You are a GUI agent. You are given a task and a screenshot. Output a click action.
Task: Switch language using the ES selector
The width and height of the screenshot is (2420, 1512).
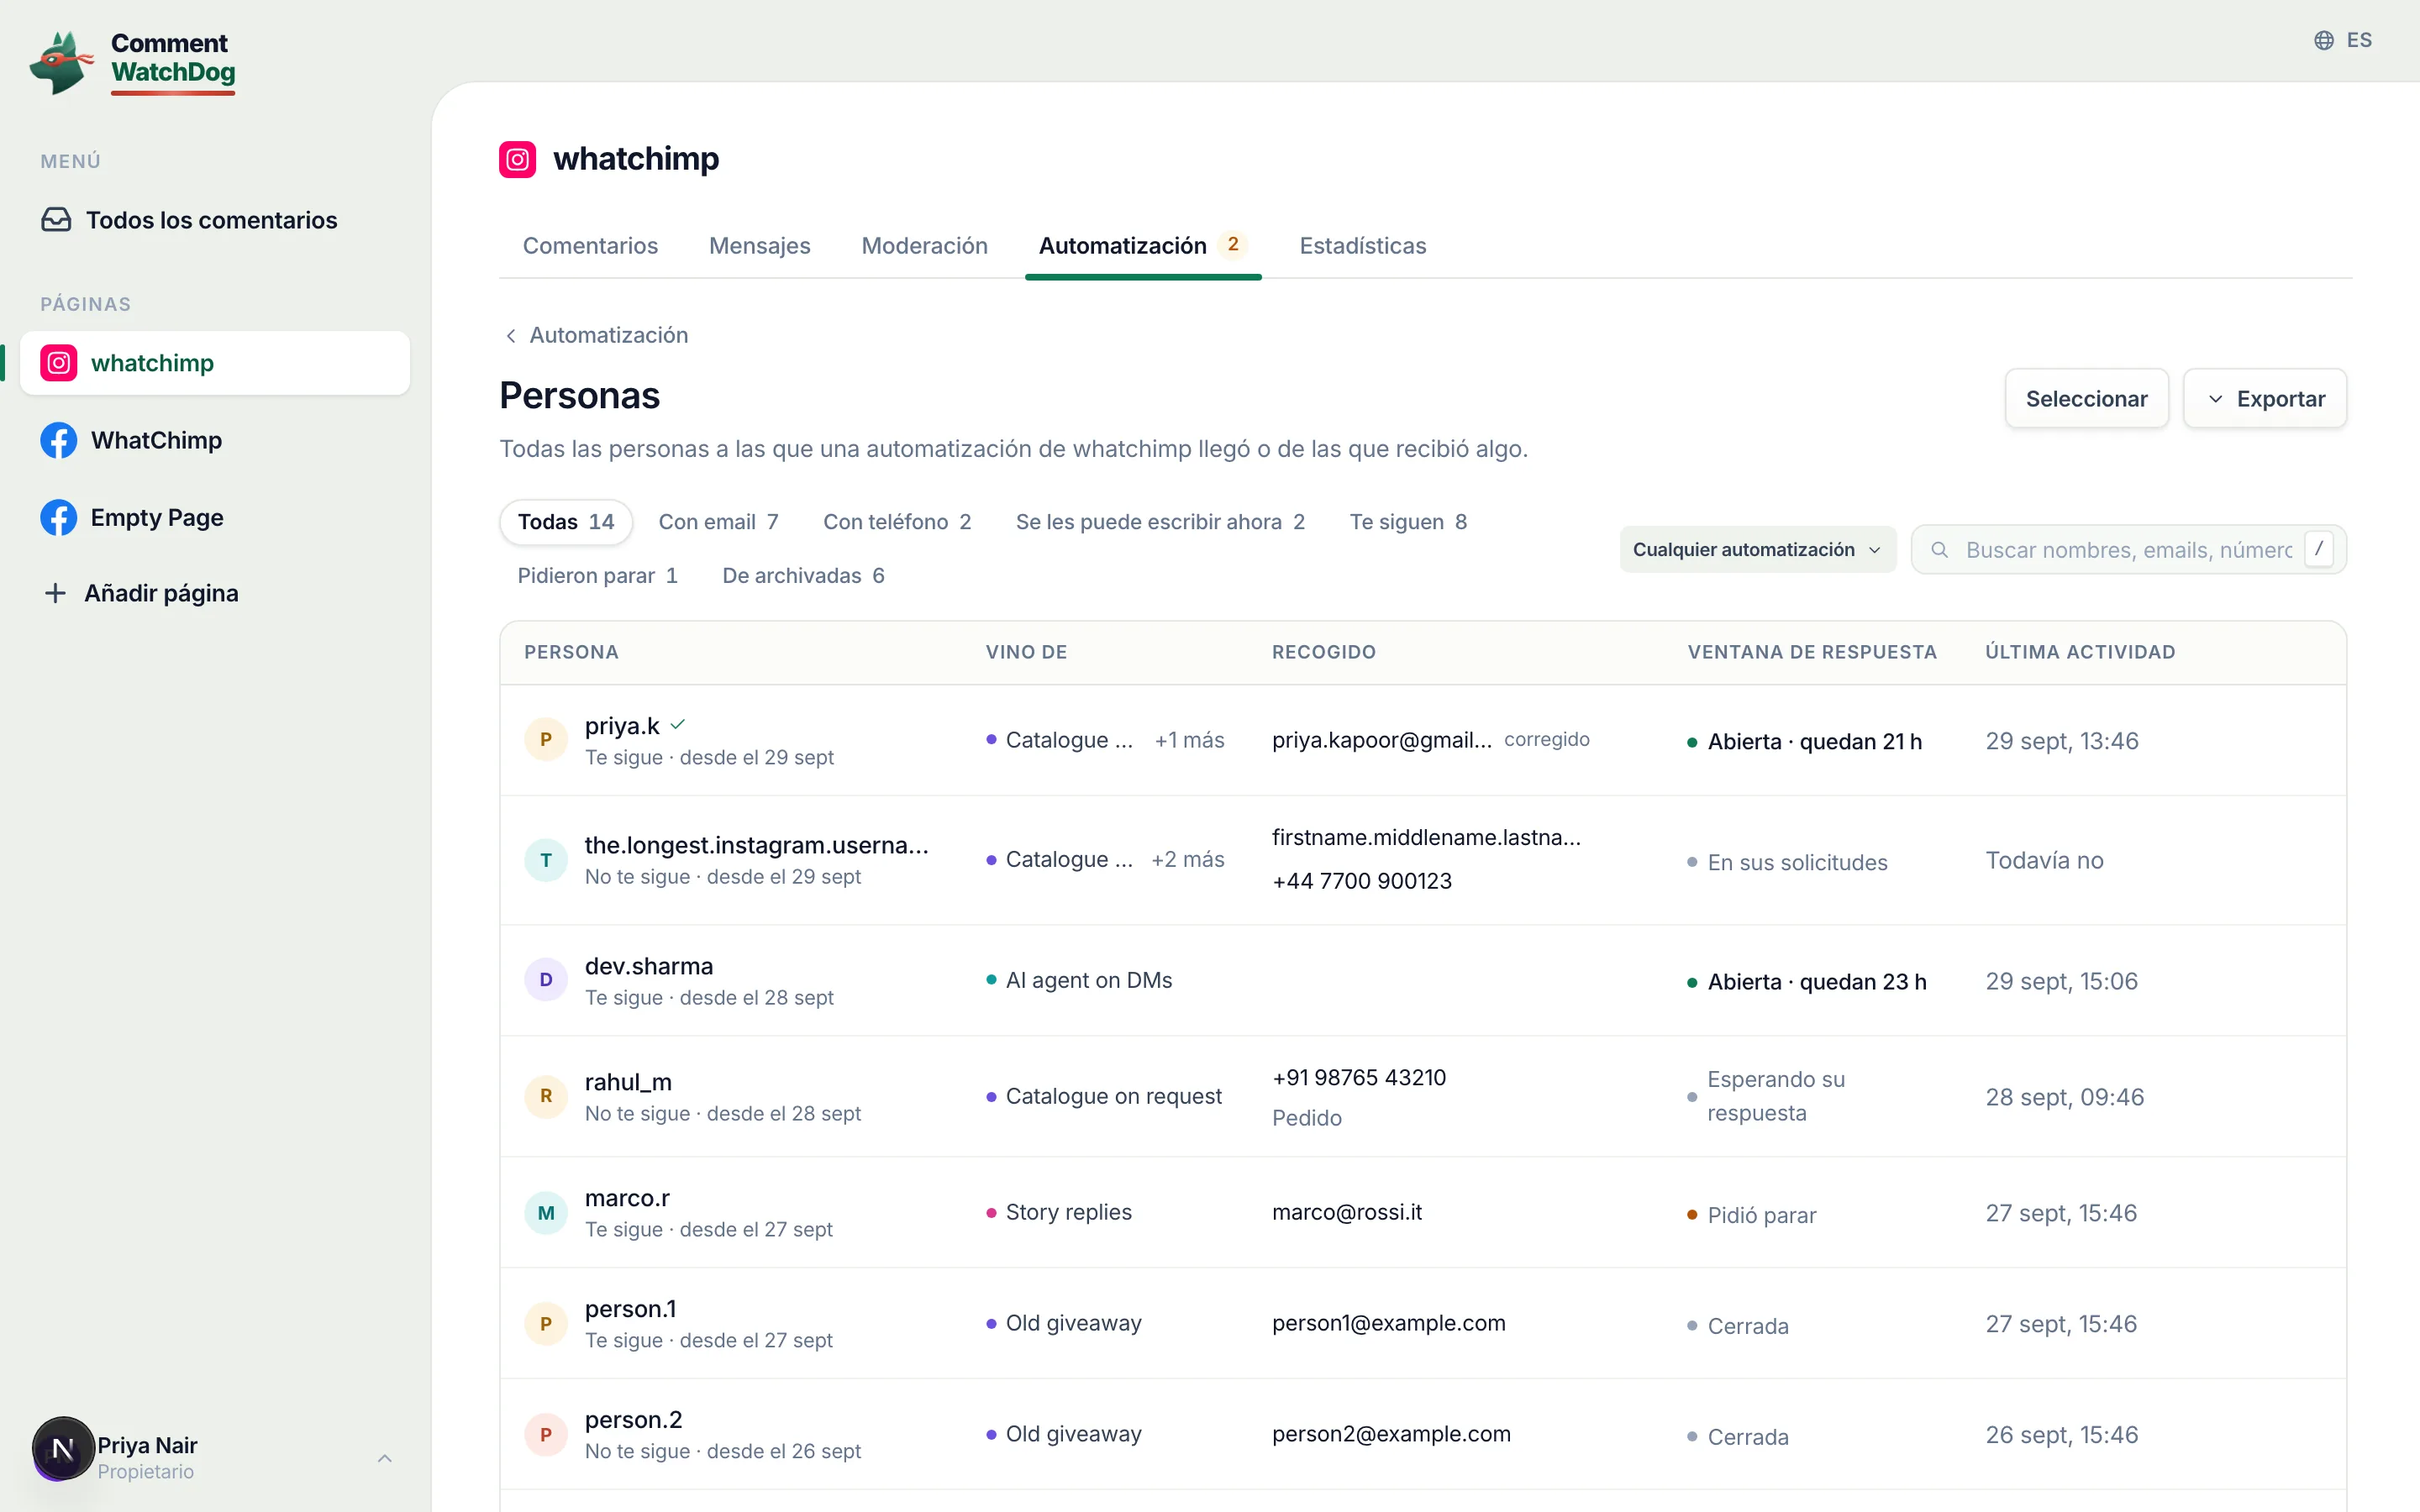2343,40
